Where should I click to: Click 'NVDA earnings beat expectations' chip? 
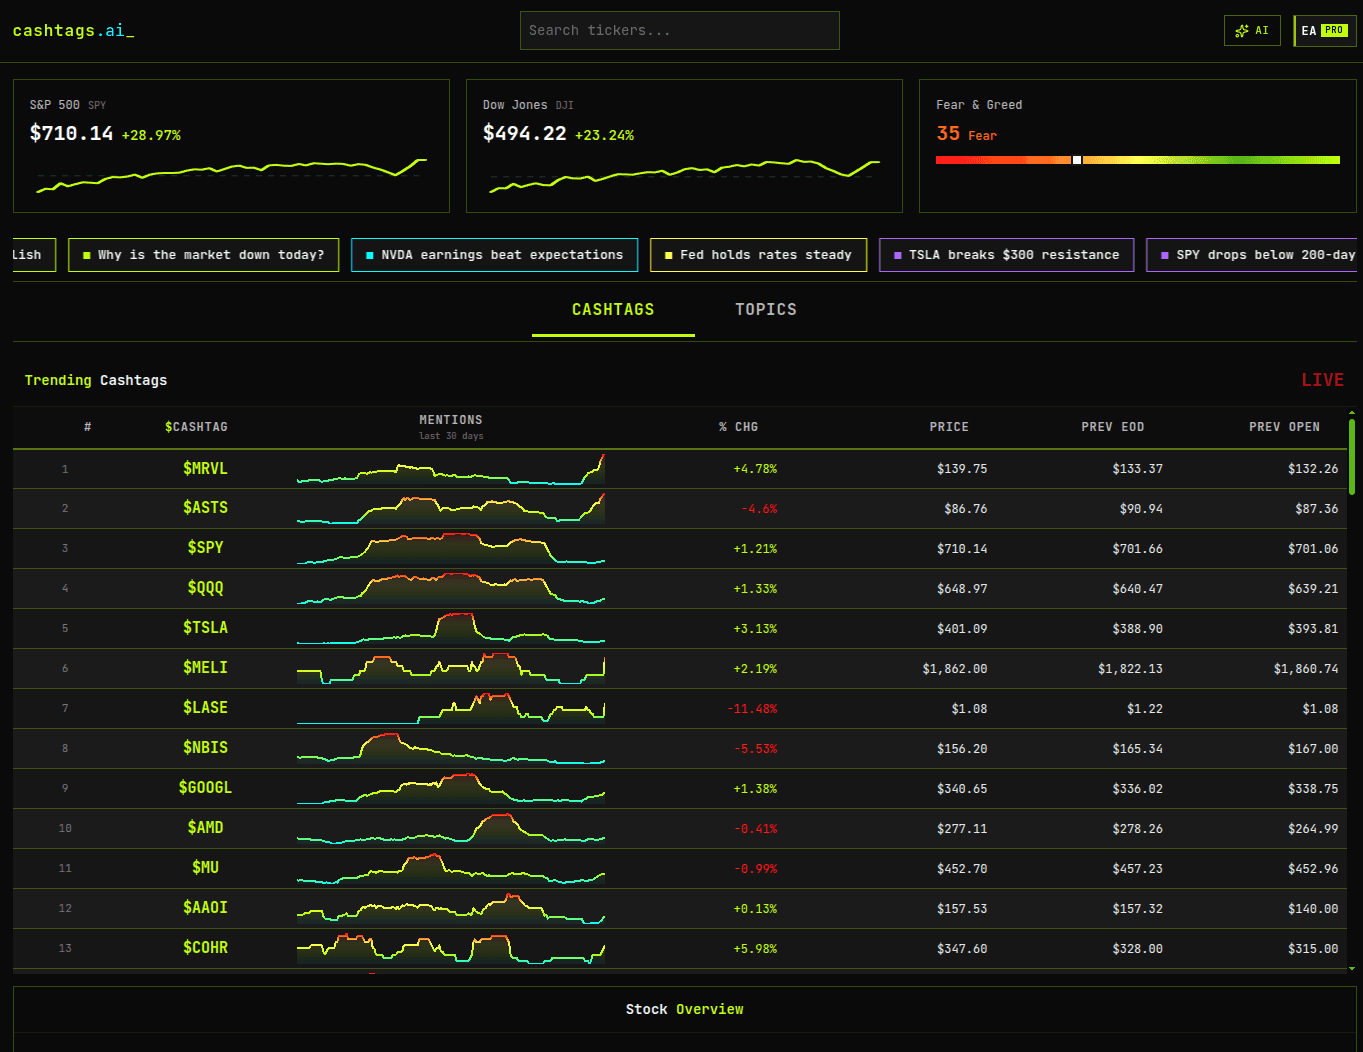pyautogui.click(x=494, y=255)
